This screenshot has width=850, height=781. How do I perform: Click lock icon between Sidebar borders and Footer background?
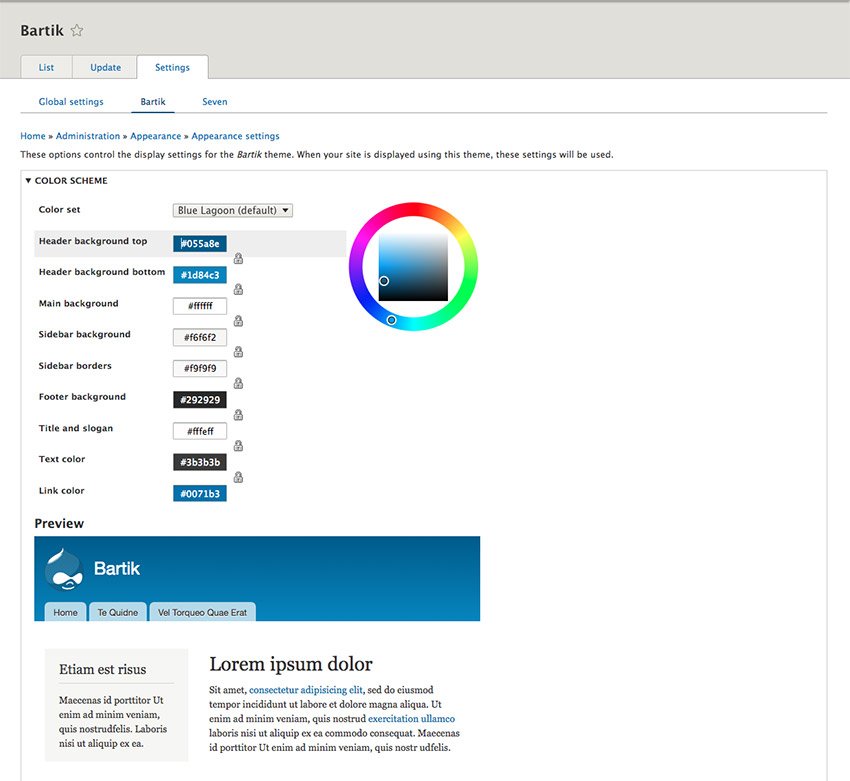point(238,383)
